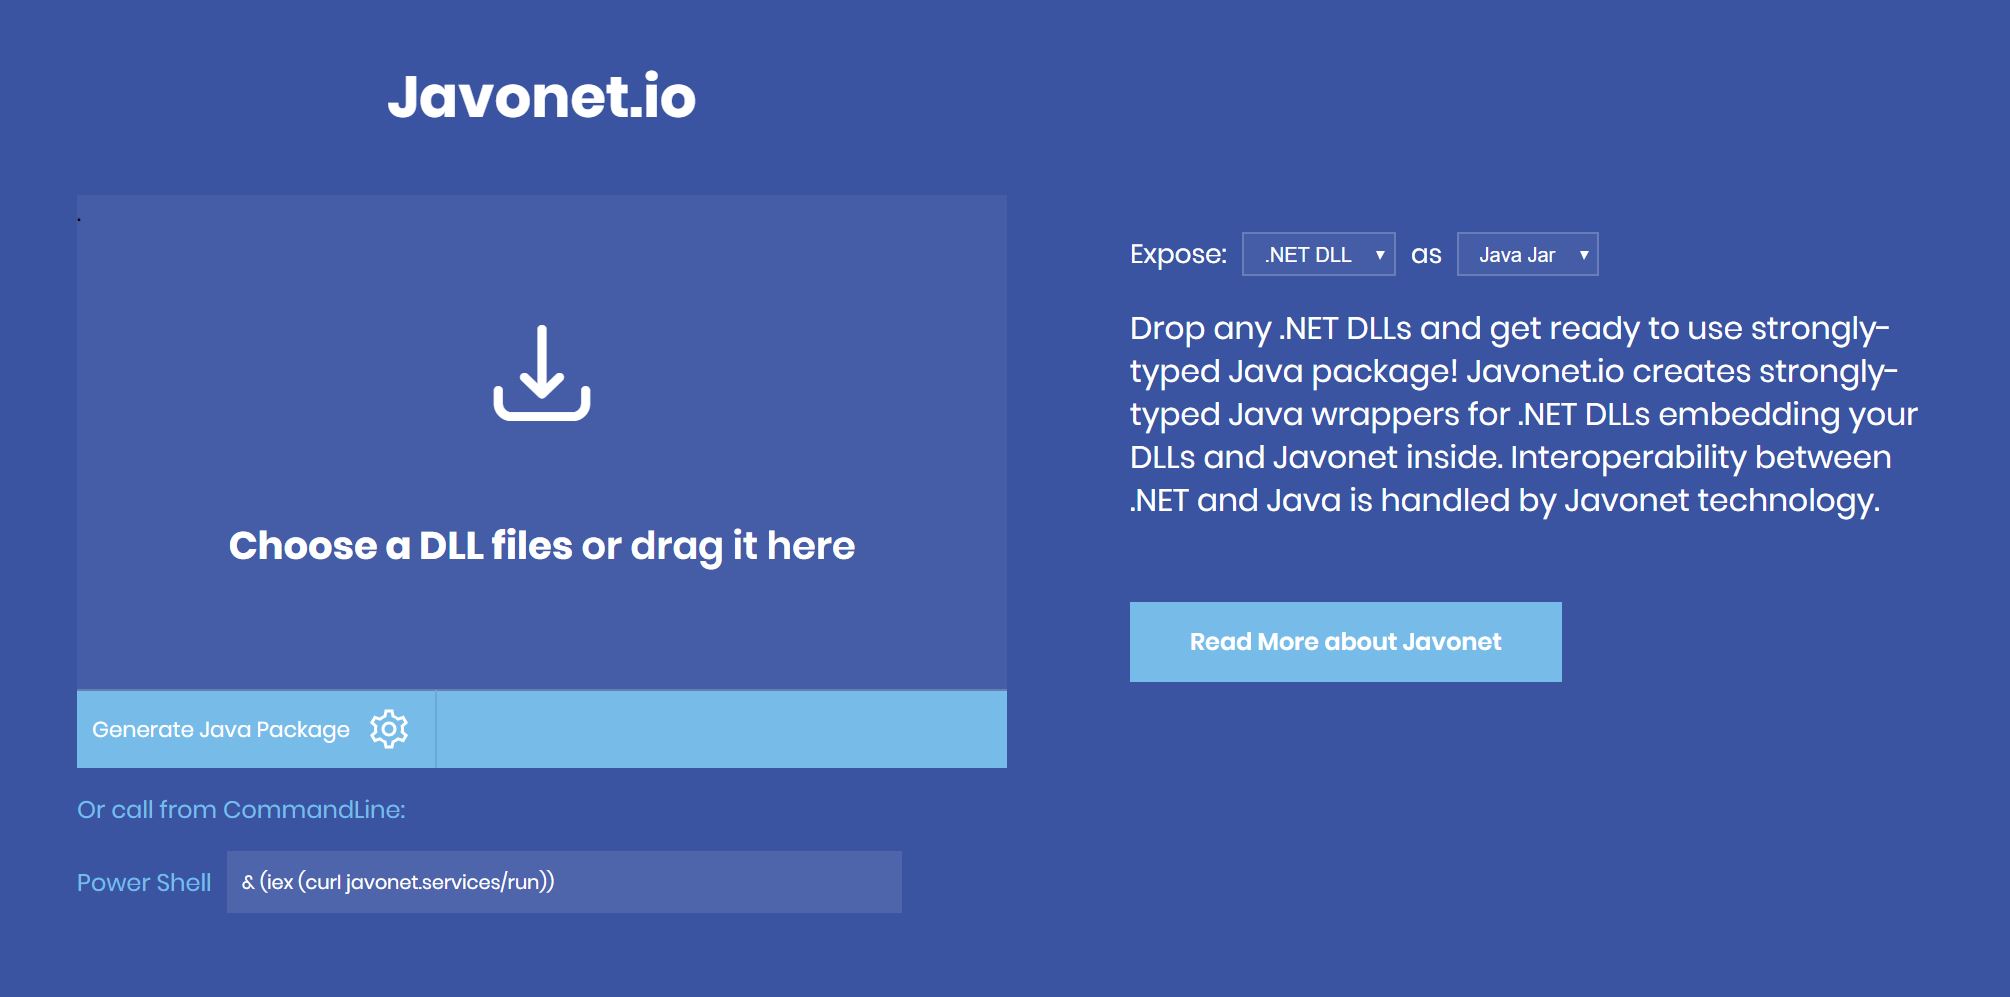Click the 'Expose:' label
The height and width of the screenshot is (997, 2010).
point(1178,254)
